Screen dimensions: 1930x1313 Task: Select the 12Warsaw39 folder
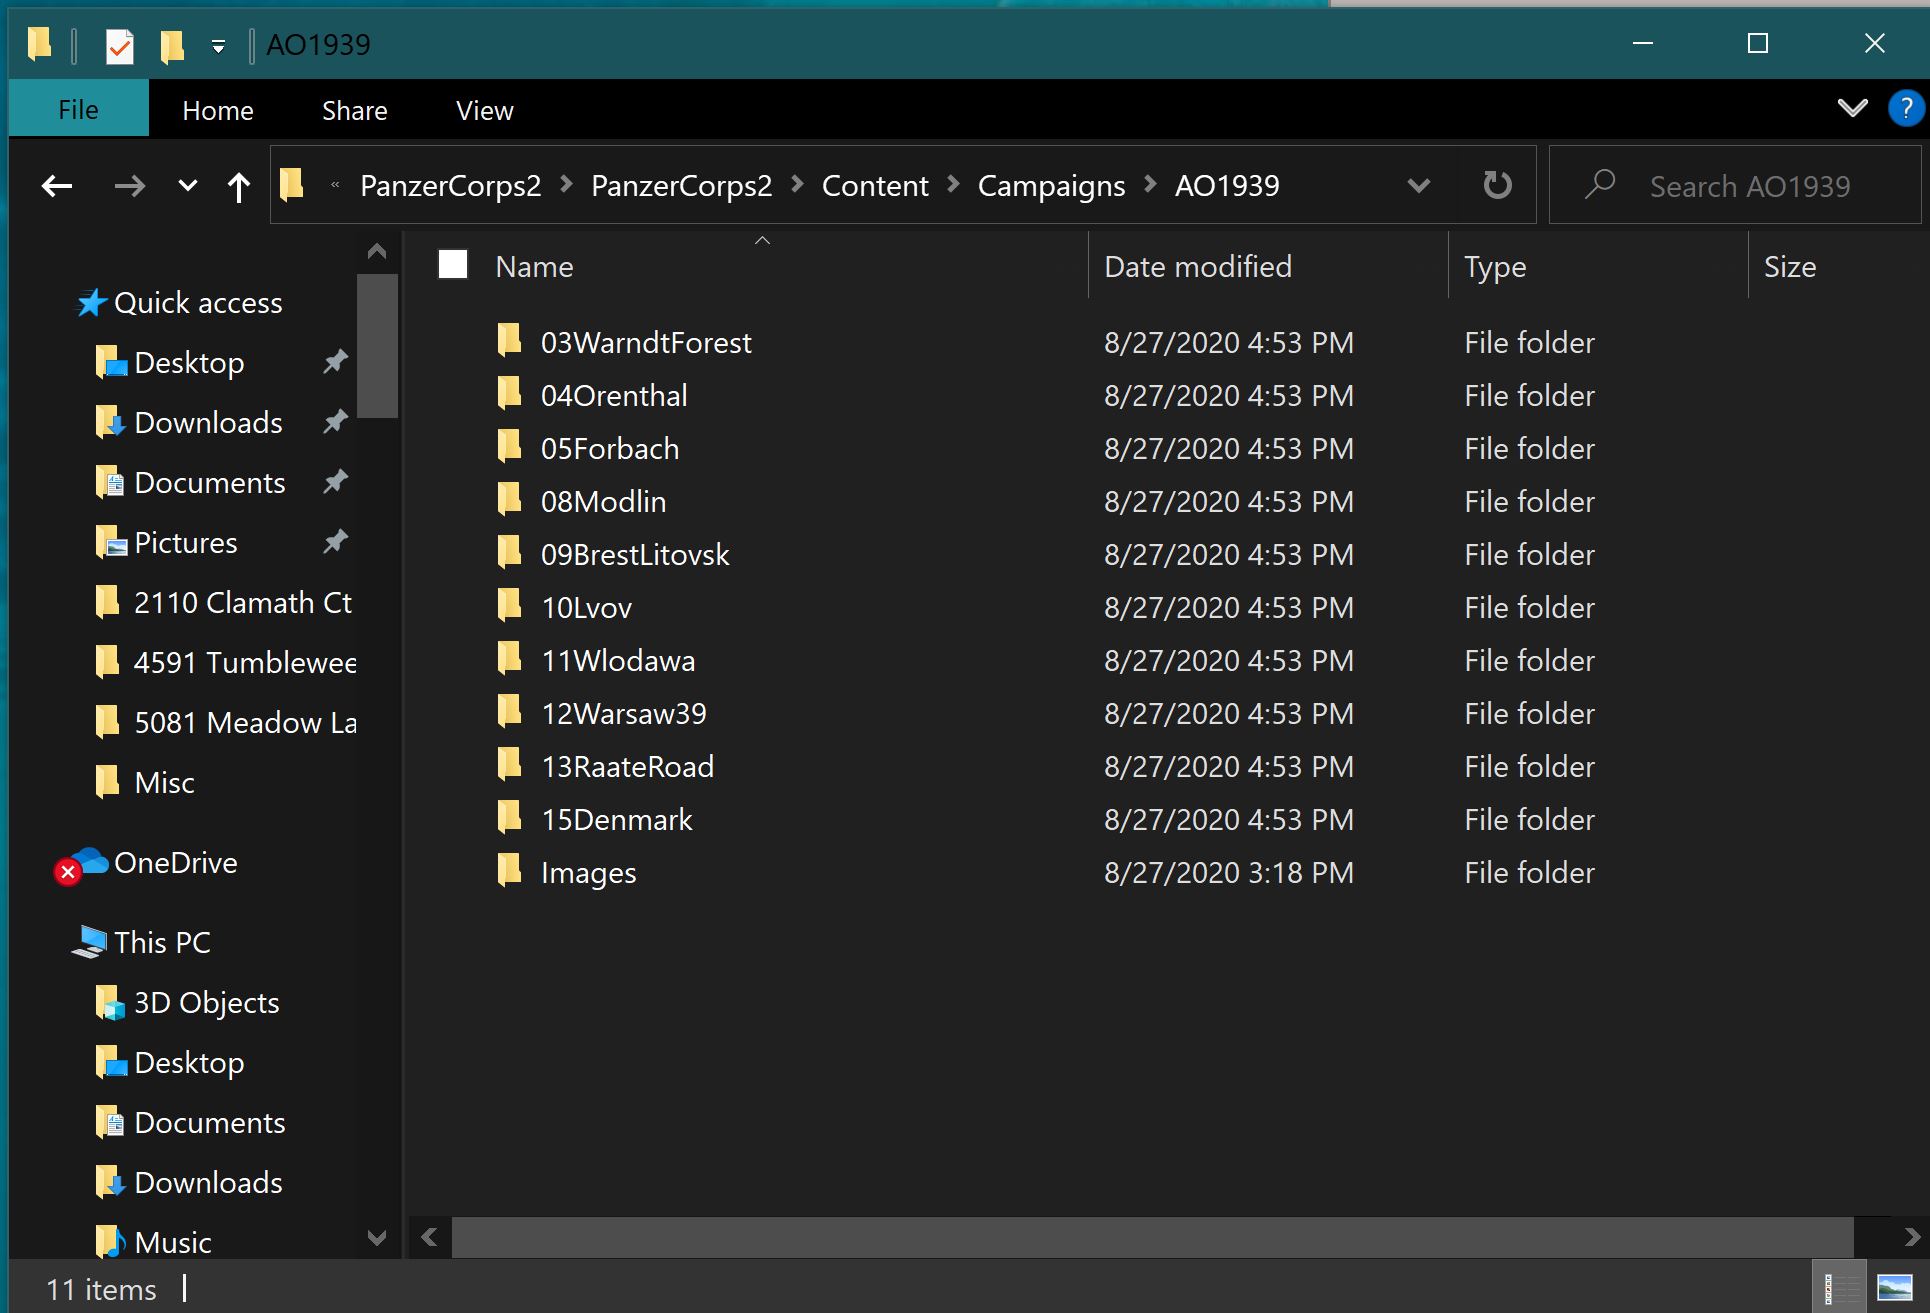pyautogui.click(x=623, y=714)
